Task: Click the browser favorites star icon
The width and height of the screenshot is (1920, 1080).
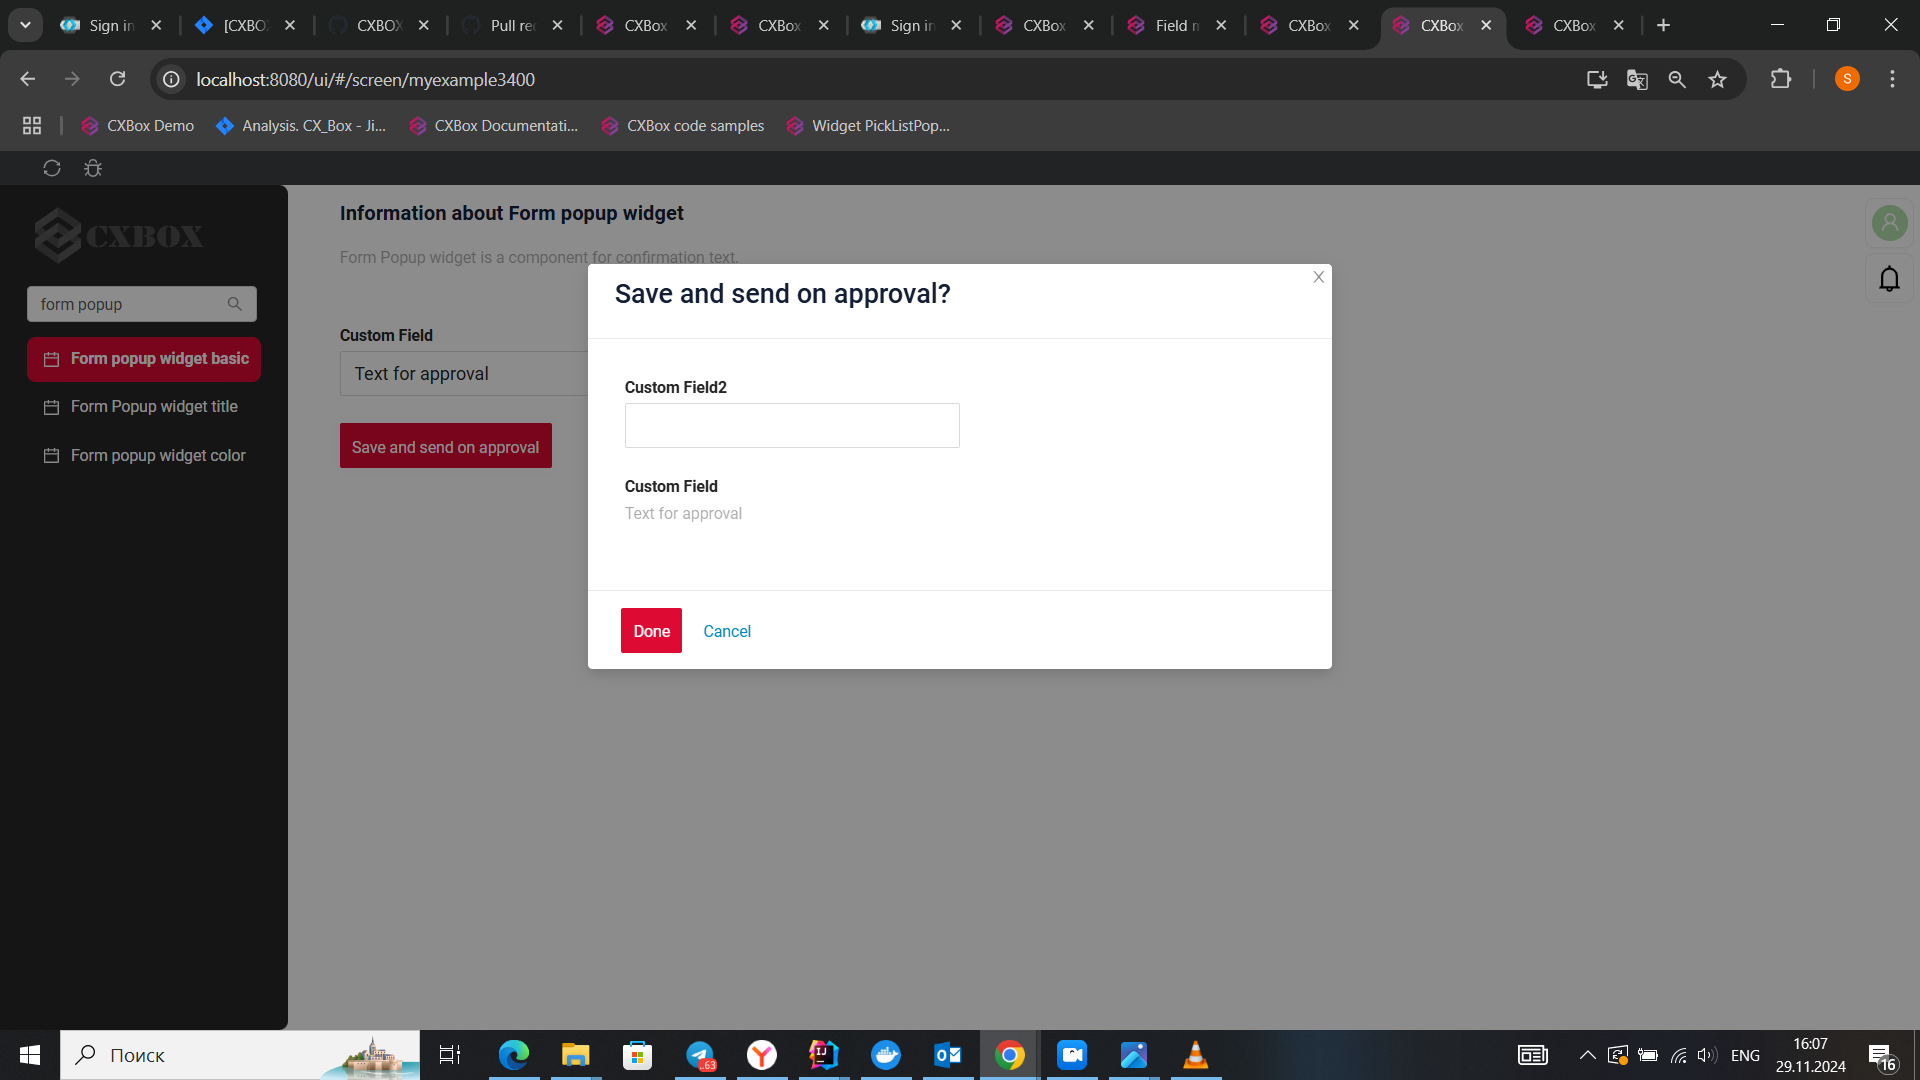Action: (x=1717, y=80)
